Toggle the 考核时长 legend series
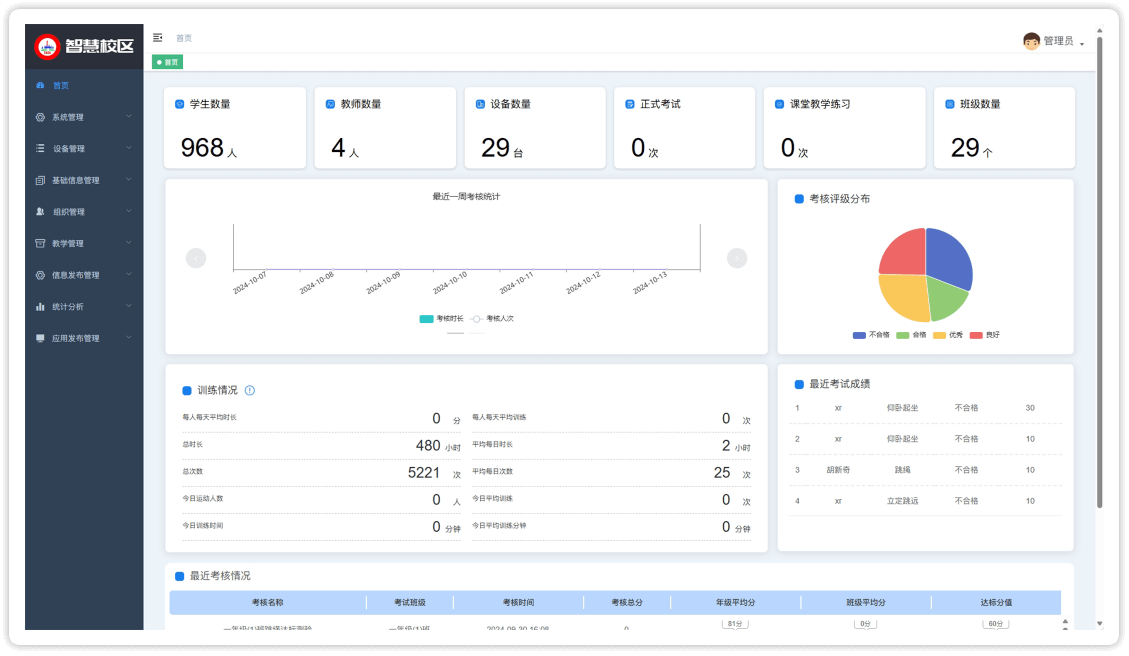The height and width of the screenshot is (656, 1129). click(441, 319)
